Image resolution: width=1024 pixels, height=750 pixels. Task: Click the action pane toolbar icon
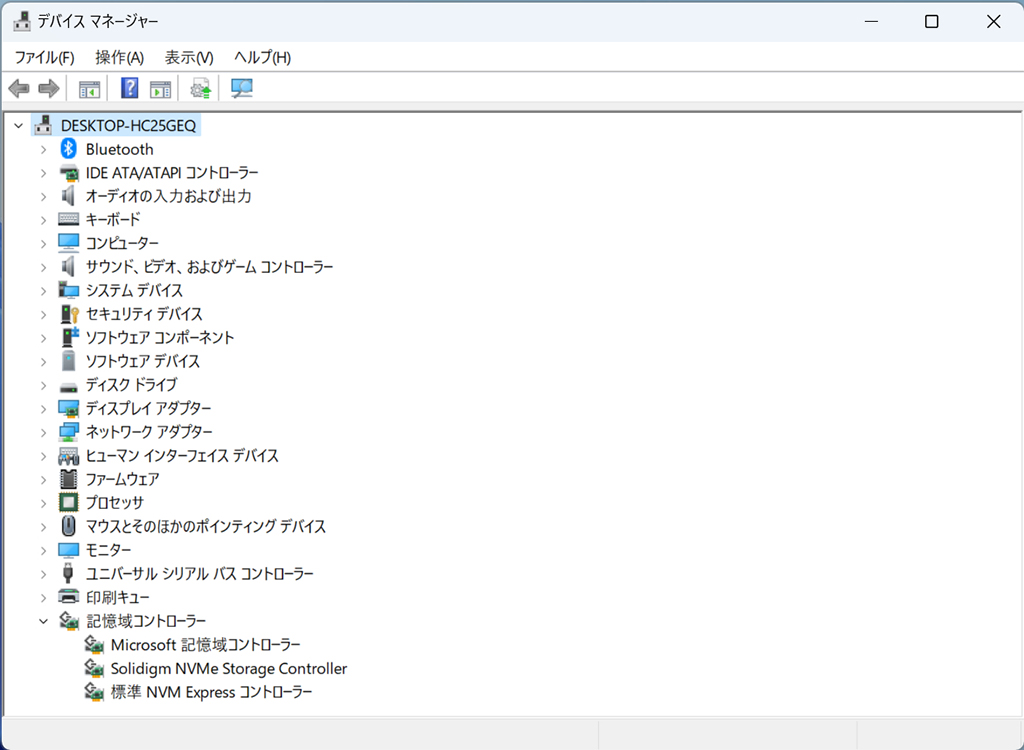(x=160, y=88)
